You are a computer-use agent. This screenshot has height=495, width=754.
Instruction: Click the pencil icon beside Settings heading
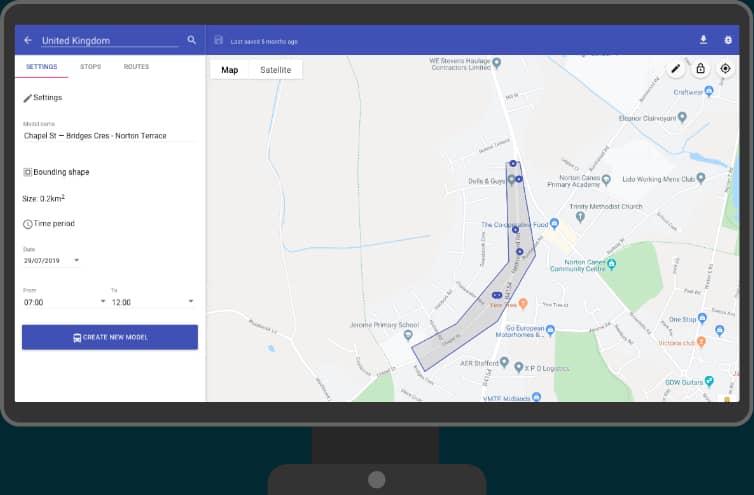click(27, 98)
